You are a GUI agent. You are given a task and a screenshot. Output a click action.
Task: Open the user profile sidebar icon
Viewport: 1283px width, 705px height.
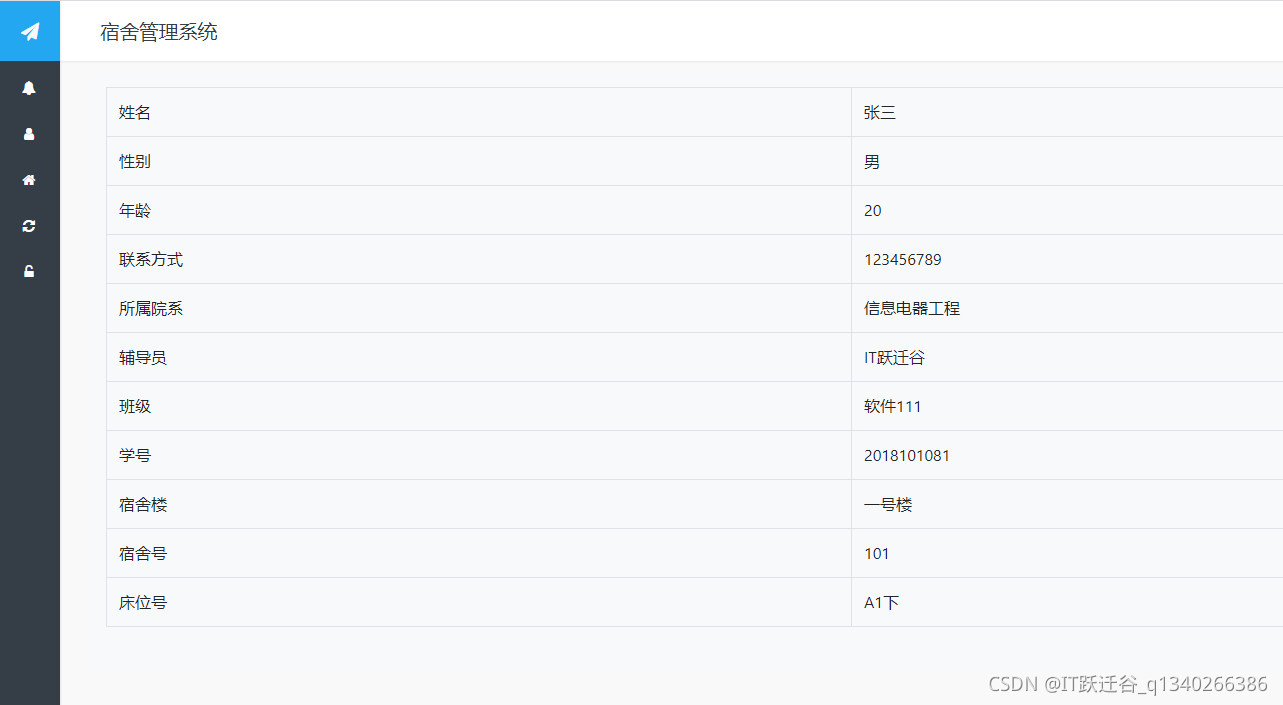29,134
